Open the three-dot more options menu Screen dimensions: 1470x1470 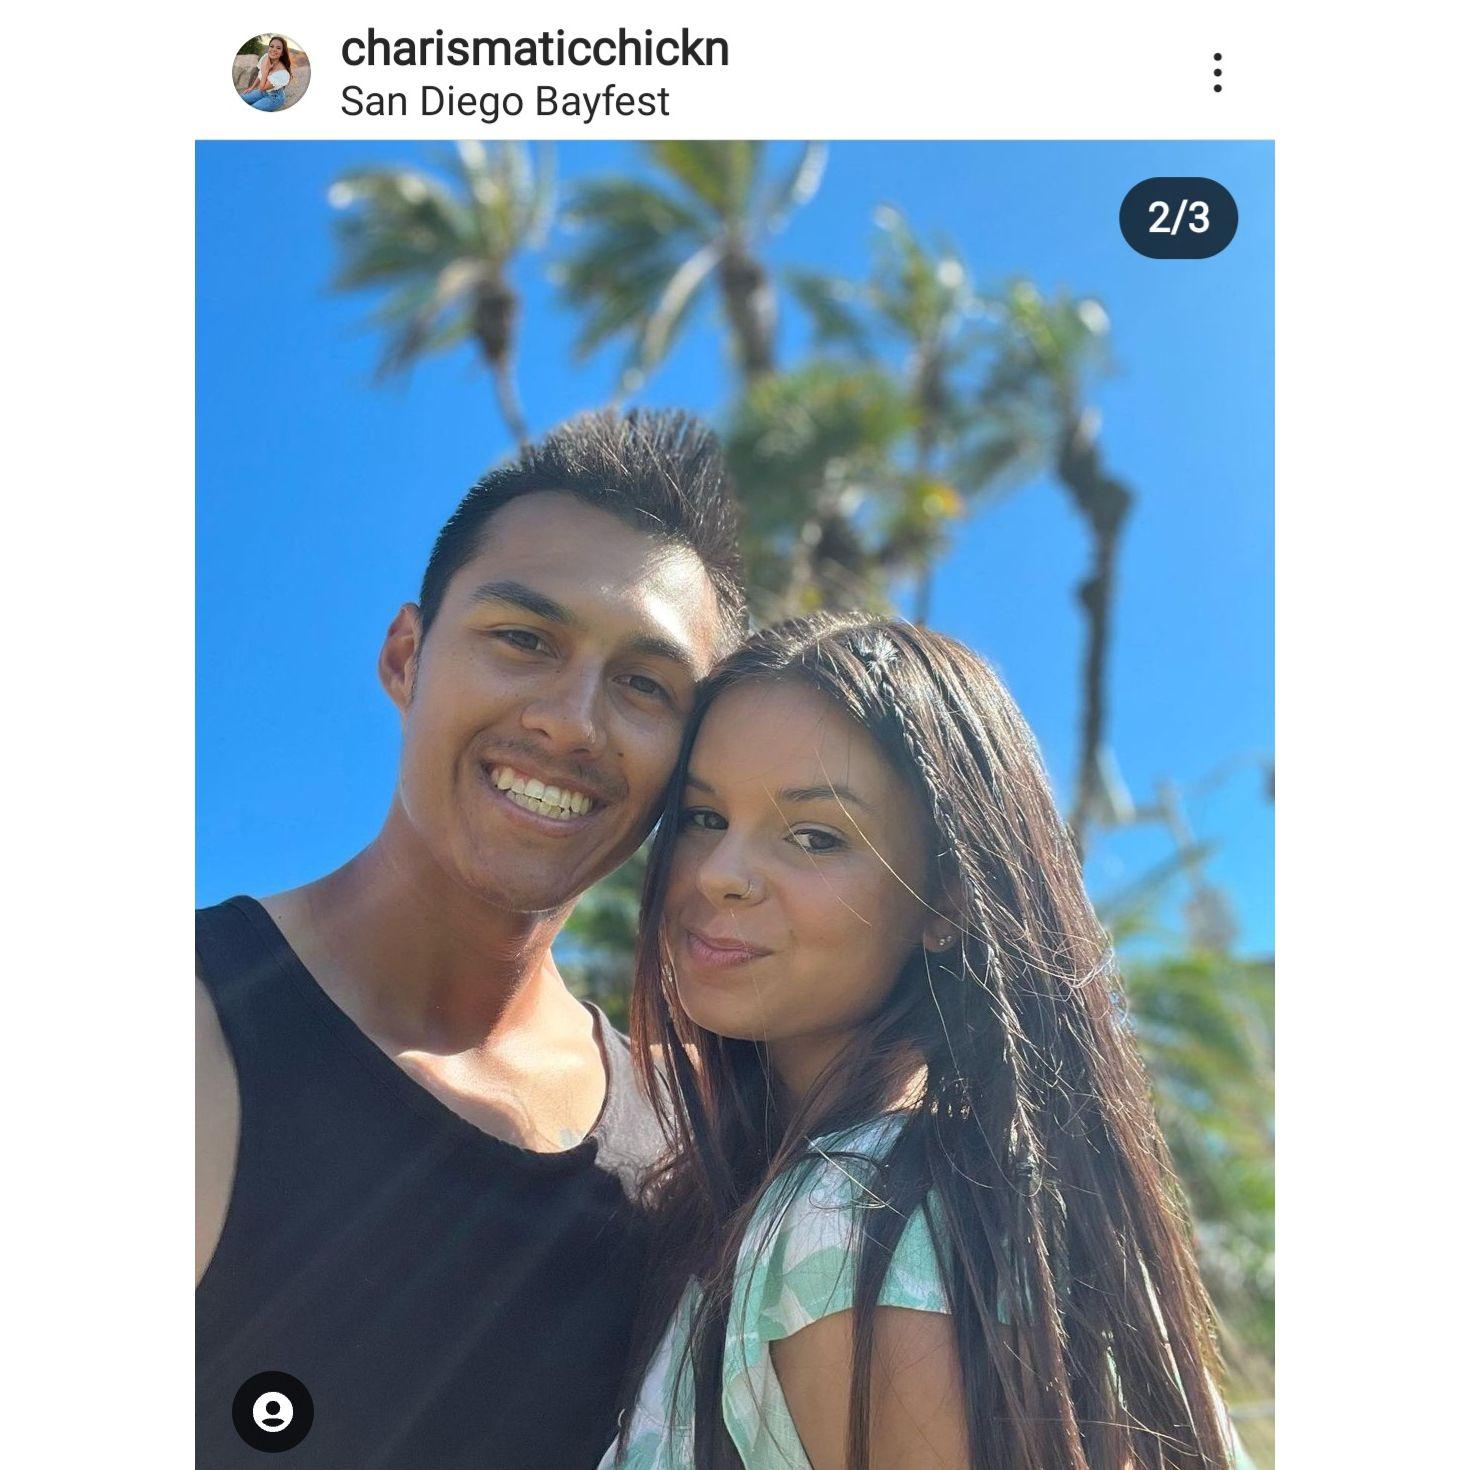click(x=1216, y=73)
